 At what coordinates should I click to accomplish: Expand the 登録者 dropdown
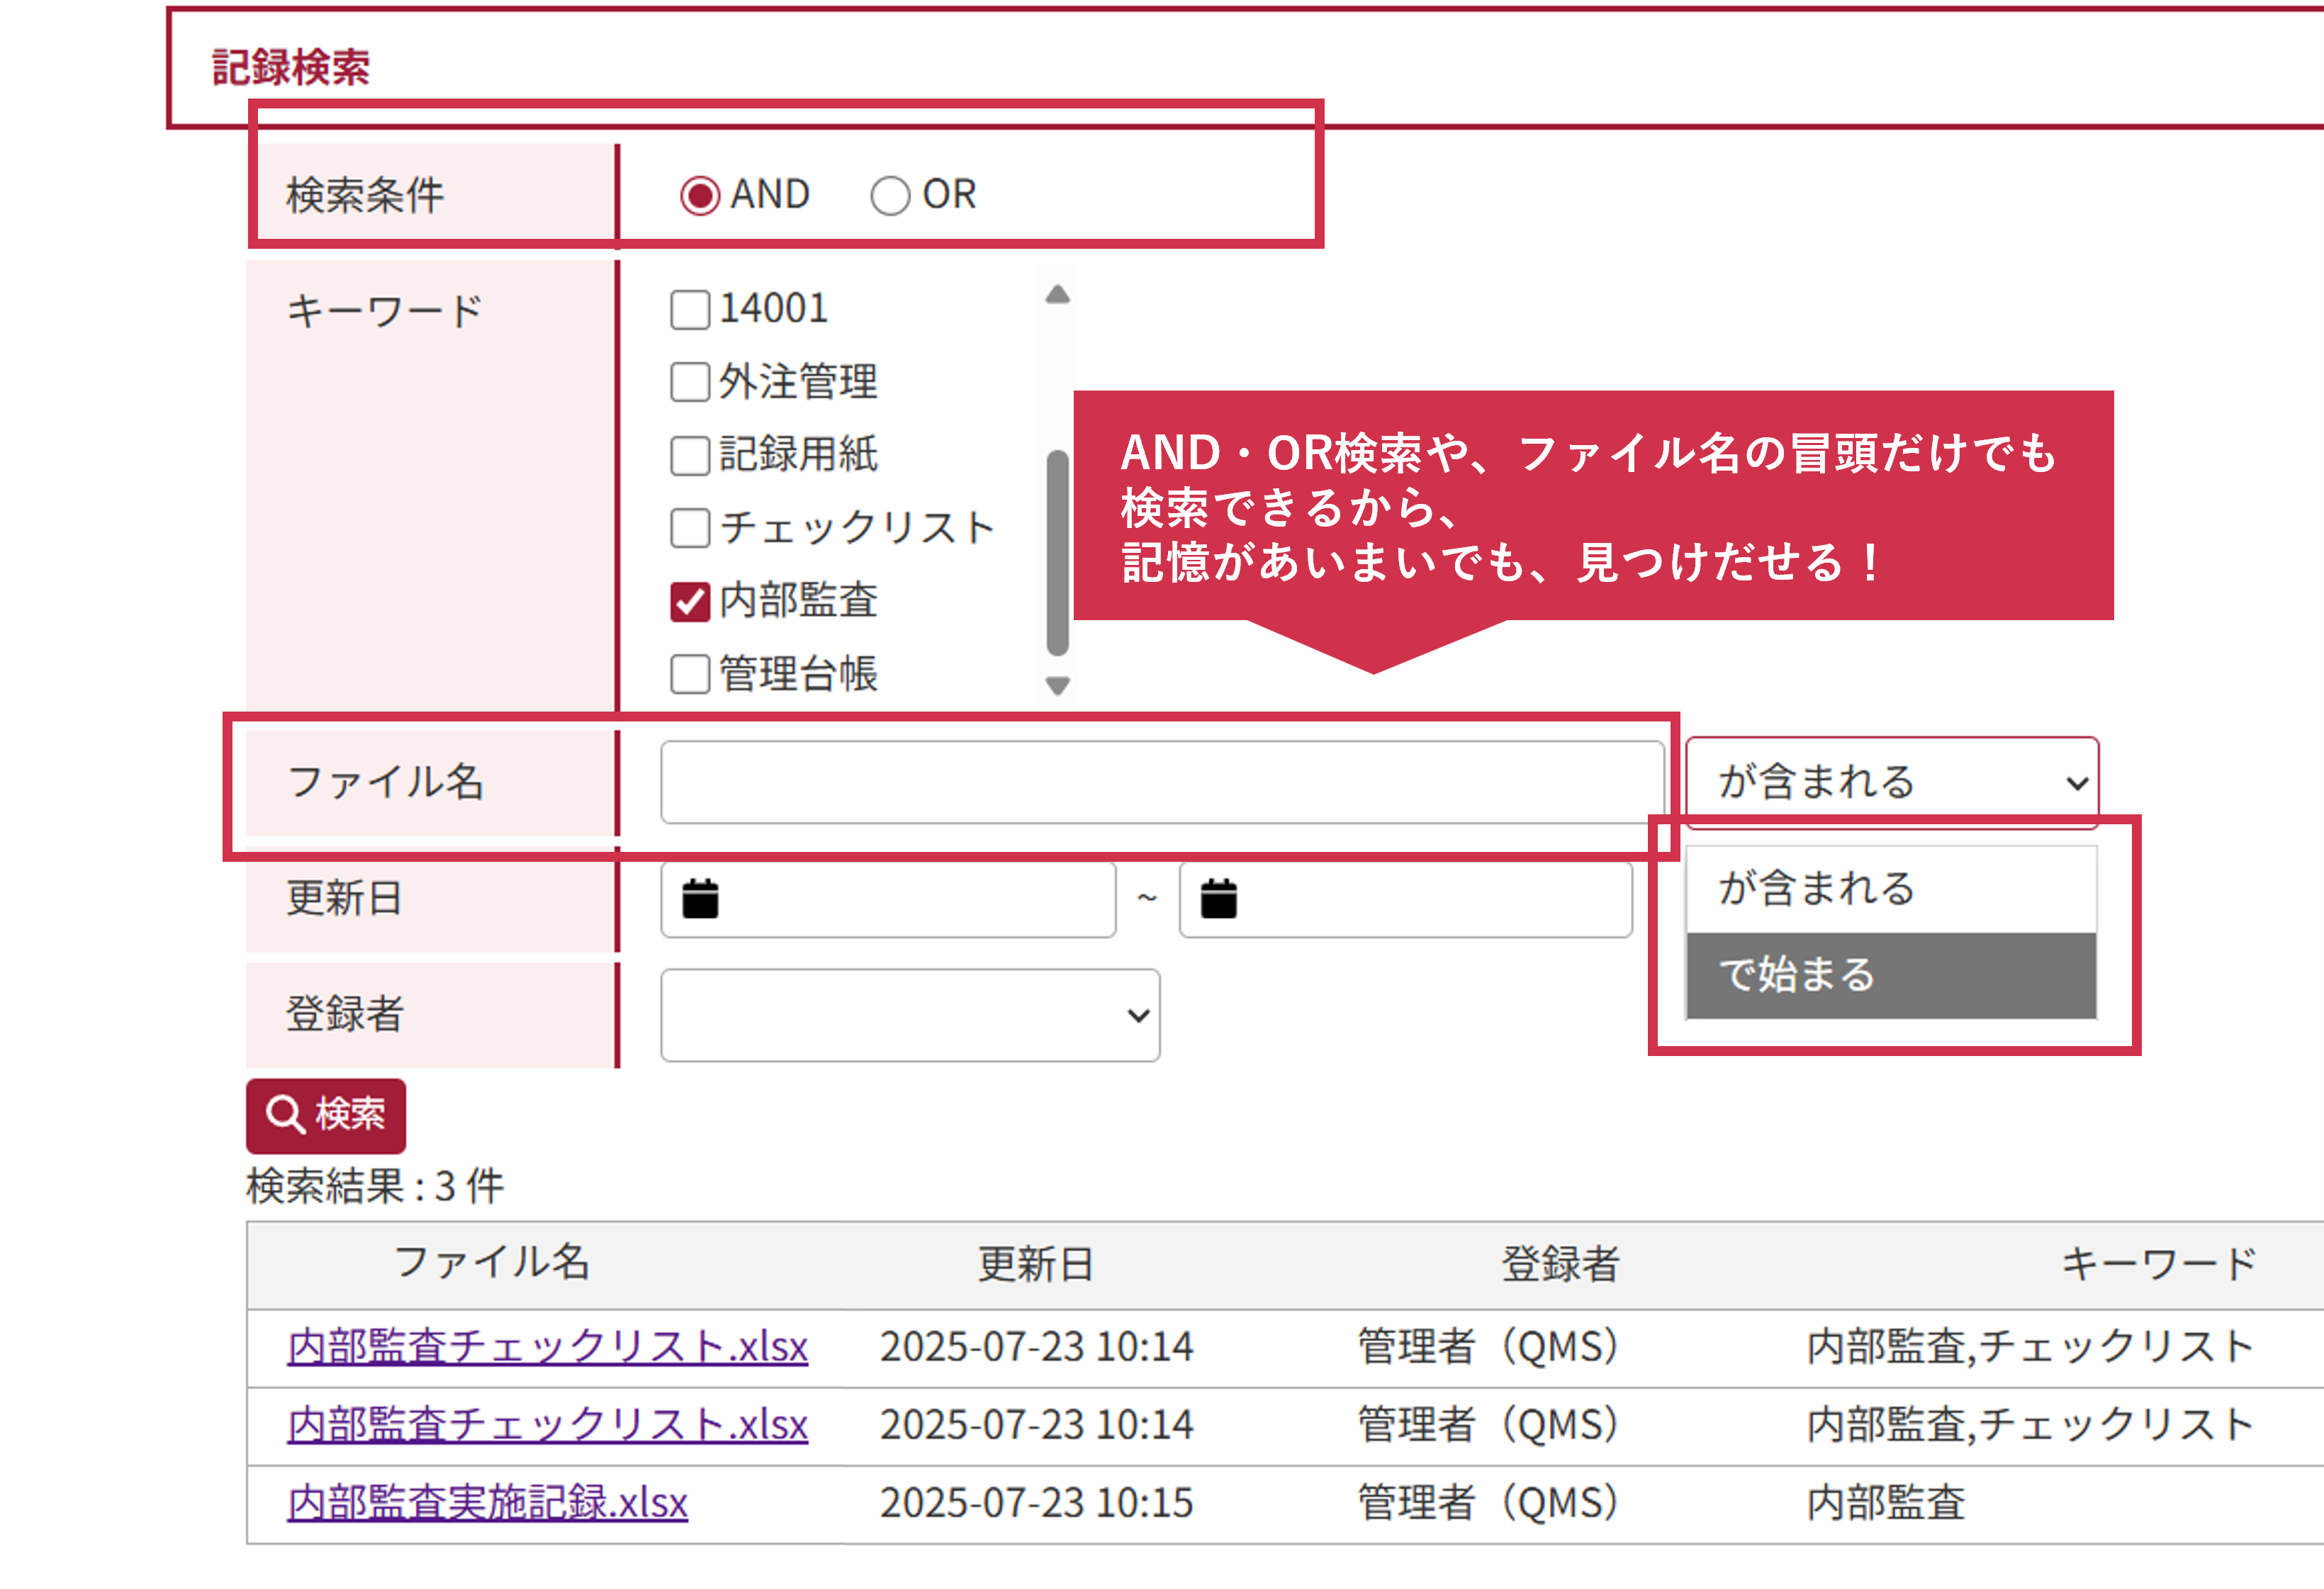(x=910, y=1015)
